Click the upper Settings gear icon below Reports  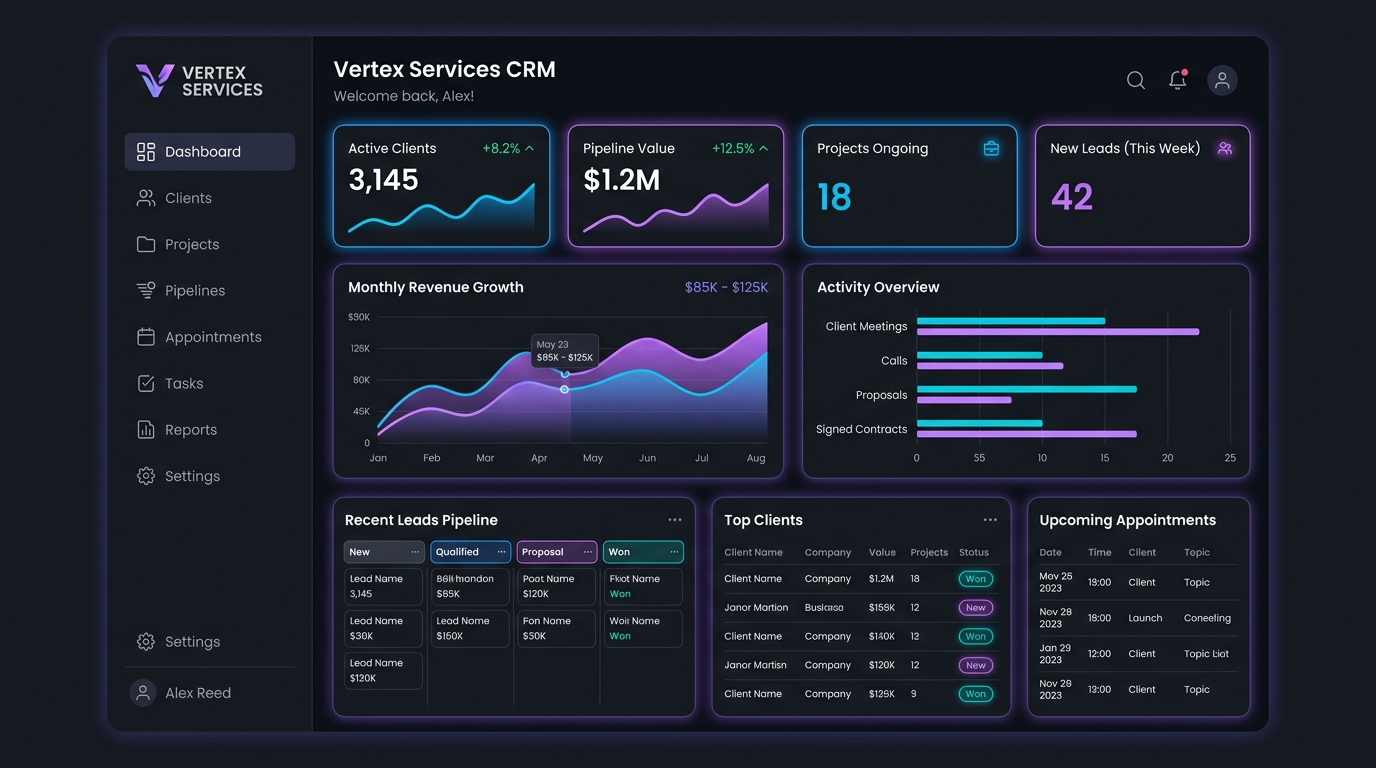[x=146, y=476]
